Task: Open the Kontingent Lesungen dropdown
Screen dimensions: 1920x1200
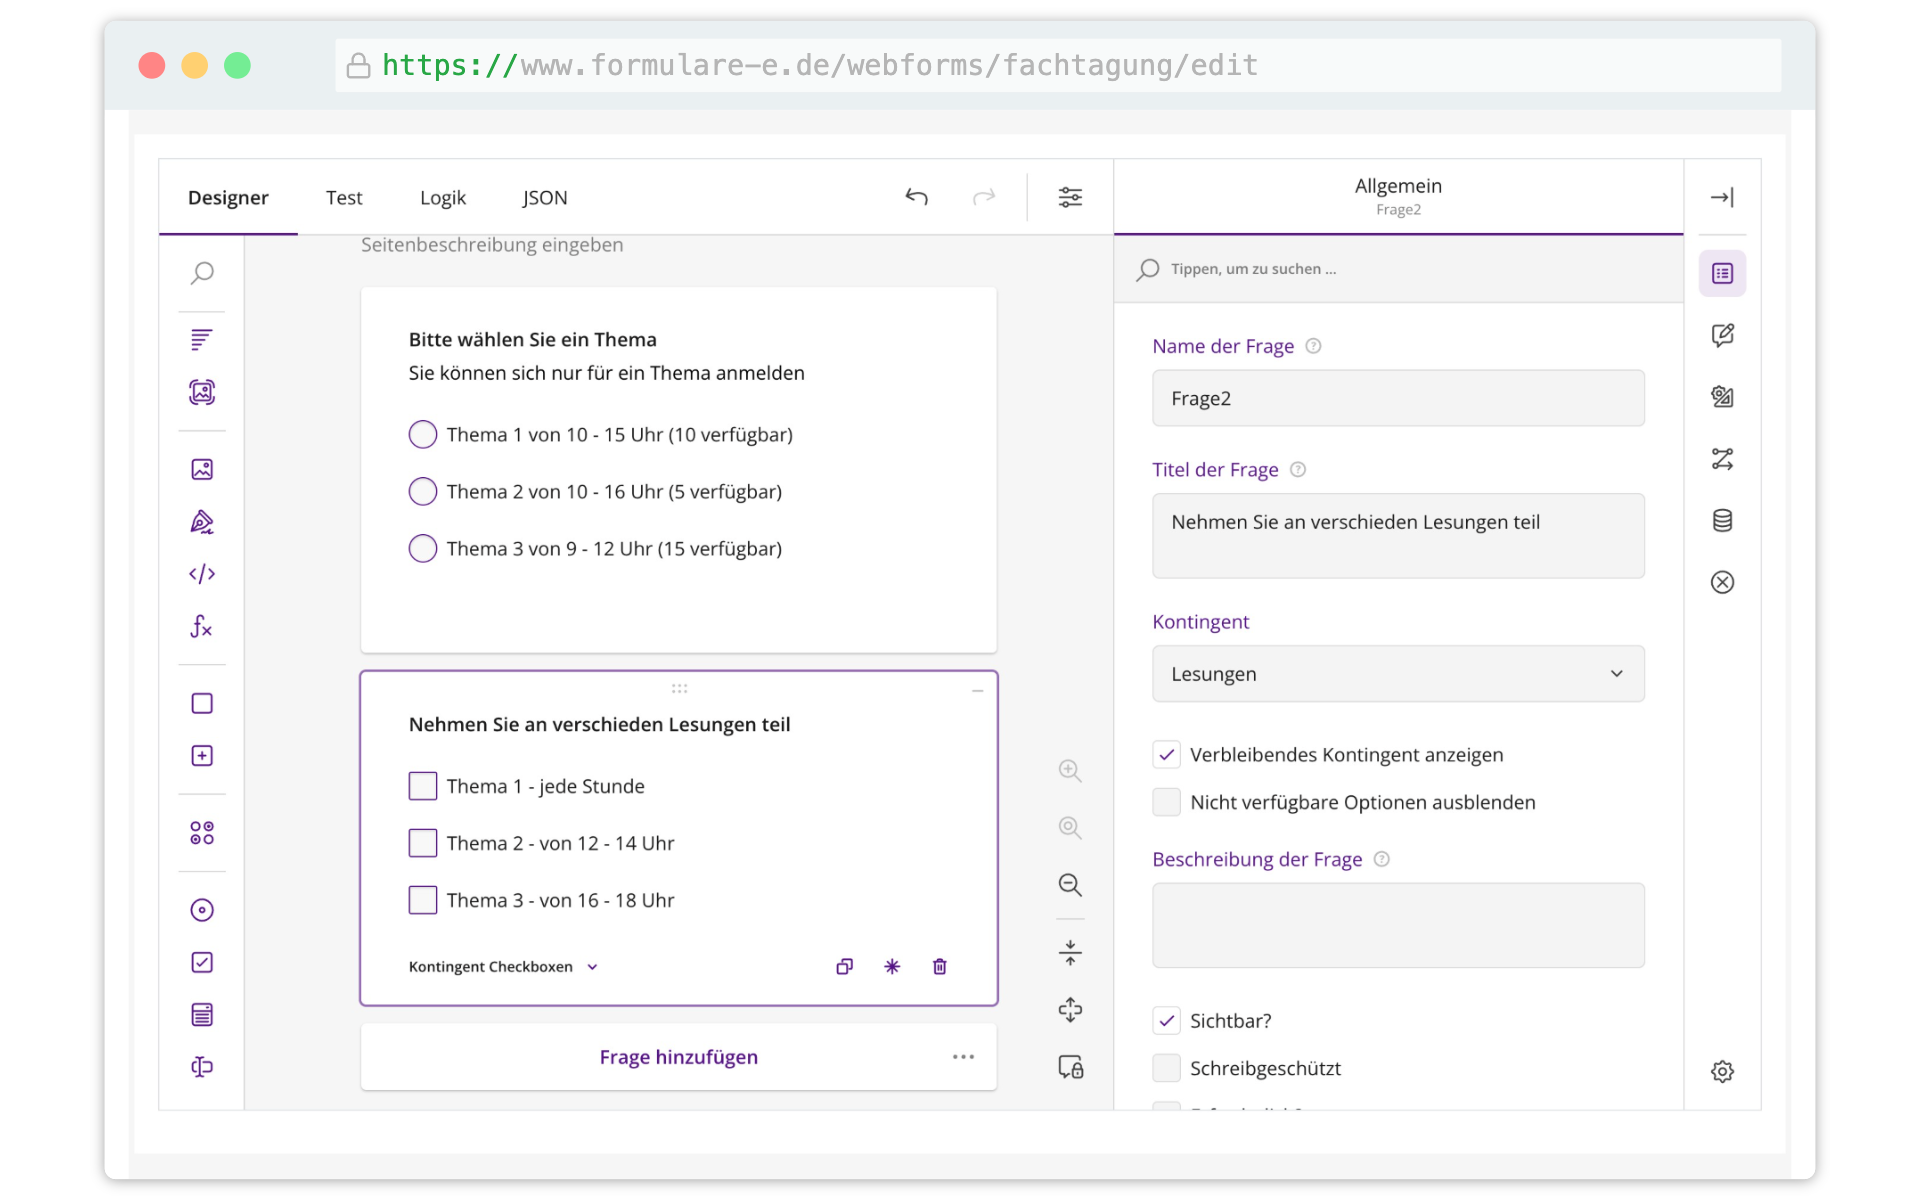Action: [1398, 673]
